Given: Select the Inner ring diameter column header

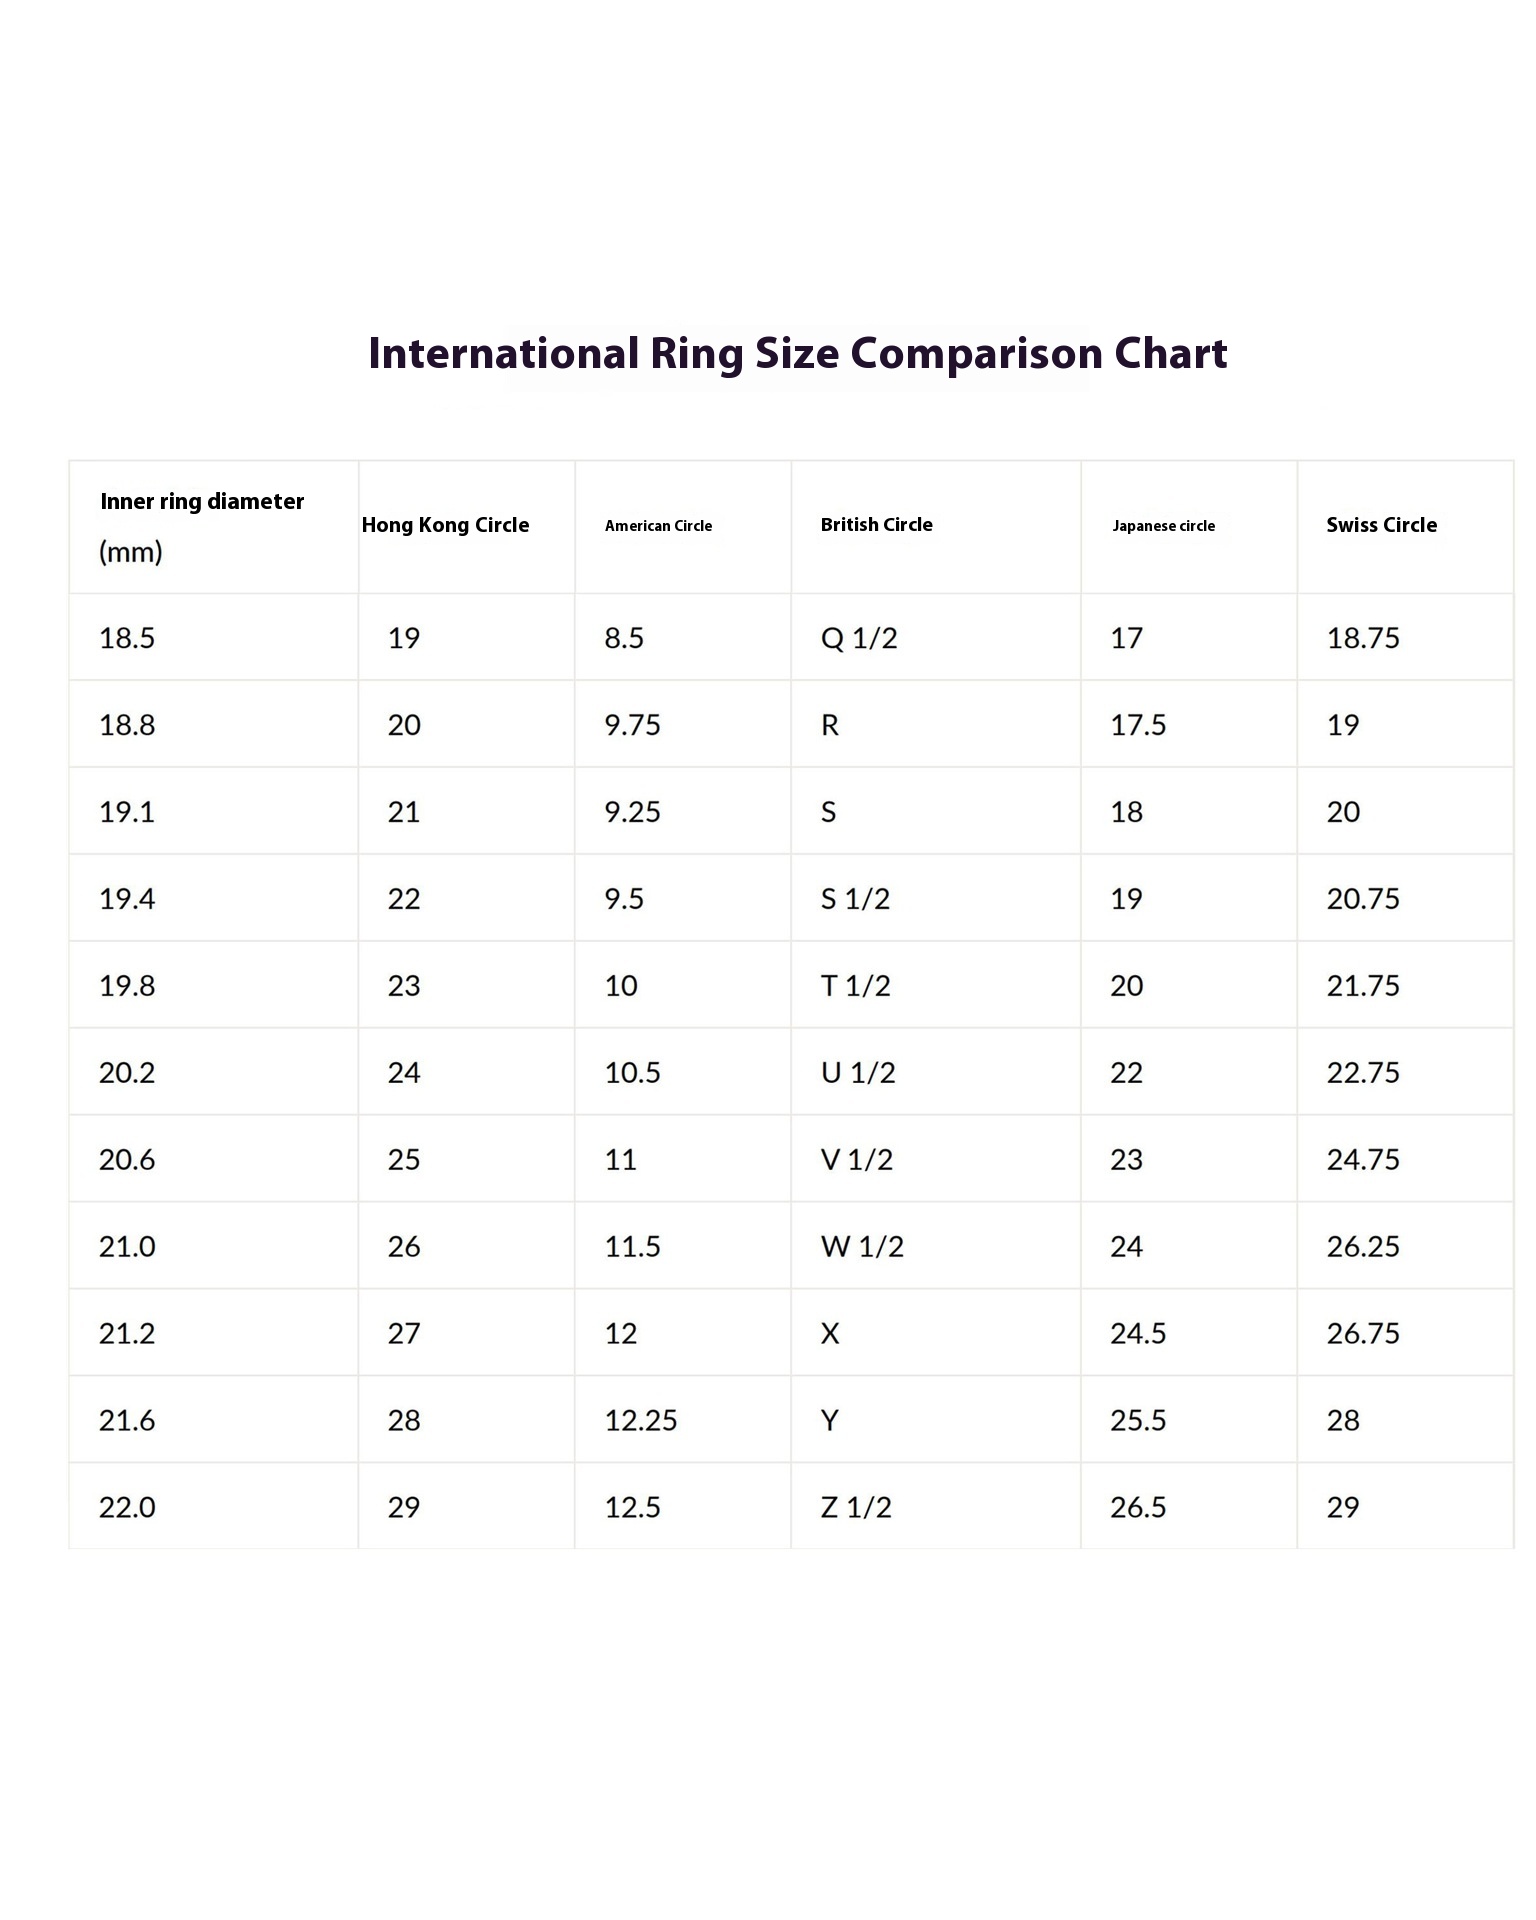Looking at the screenshot, I should click(214, 527).
